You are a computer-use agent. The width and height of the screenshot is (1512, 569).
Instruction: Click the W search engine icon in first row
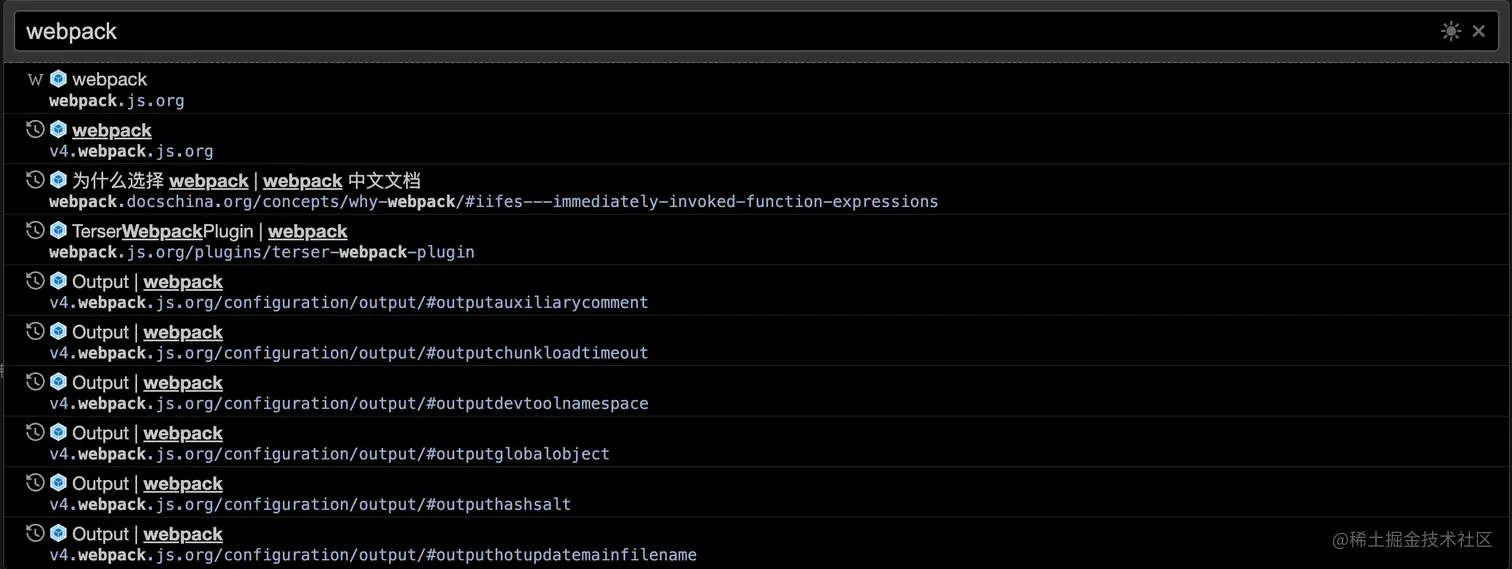[x=35, y=79]
